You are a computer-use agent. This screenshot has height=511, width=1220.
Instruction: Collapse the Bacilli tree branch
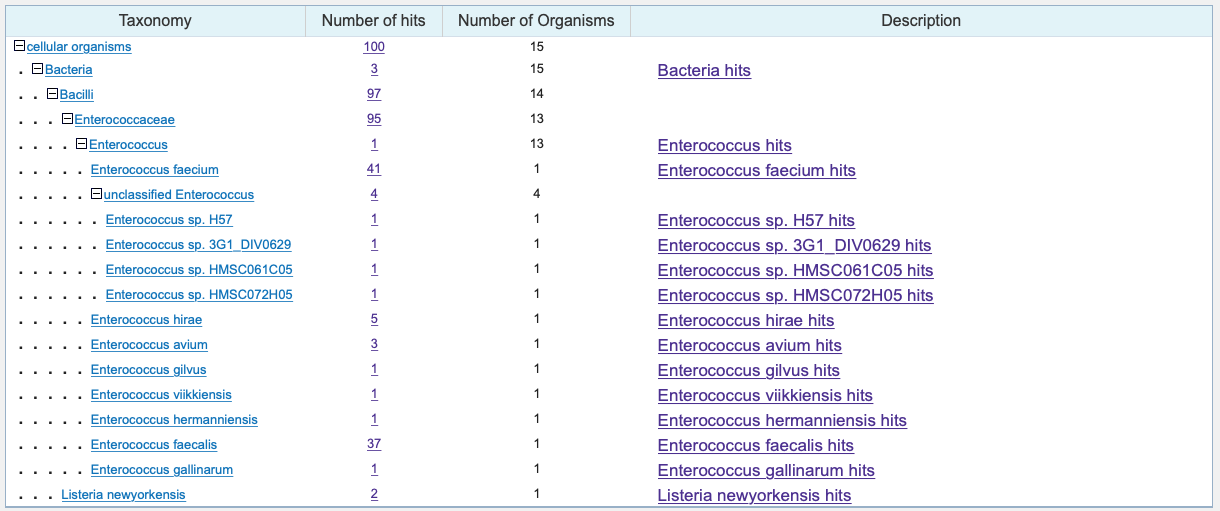[53, 94]
